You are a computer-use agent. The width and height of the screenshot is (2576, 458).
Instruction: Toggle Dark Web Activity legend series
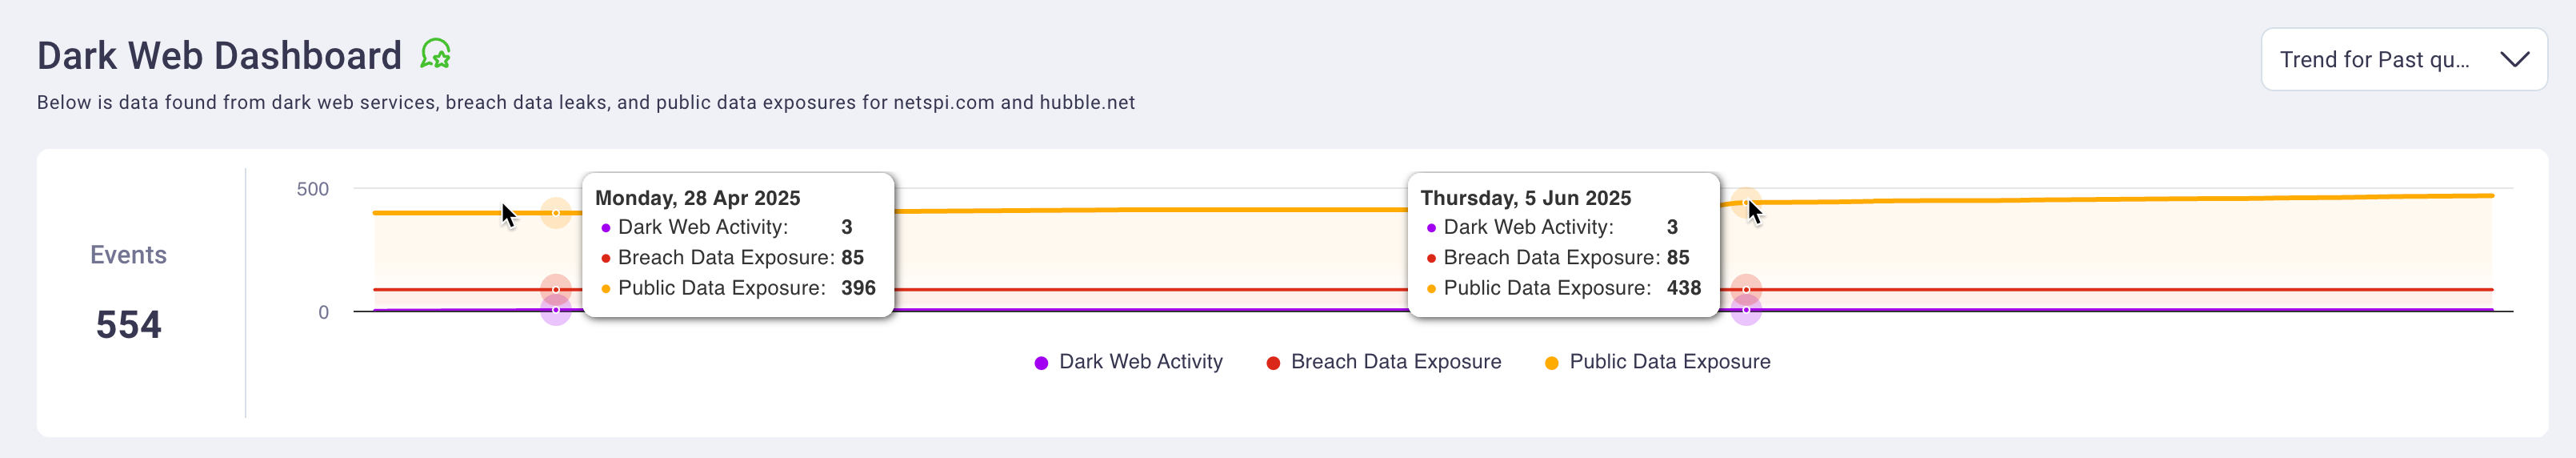(1128, 362)
